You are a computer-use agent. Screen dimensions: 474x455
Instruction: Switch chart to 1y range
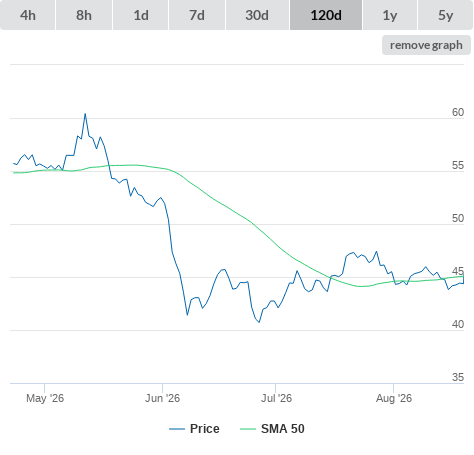(x=390, y=15)
